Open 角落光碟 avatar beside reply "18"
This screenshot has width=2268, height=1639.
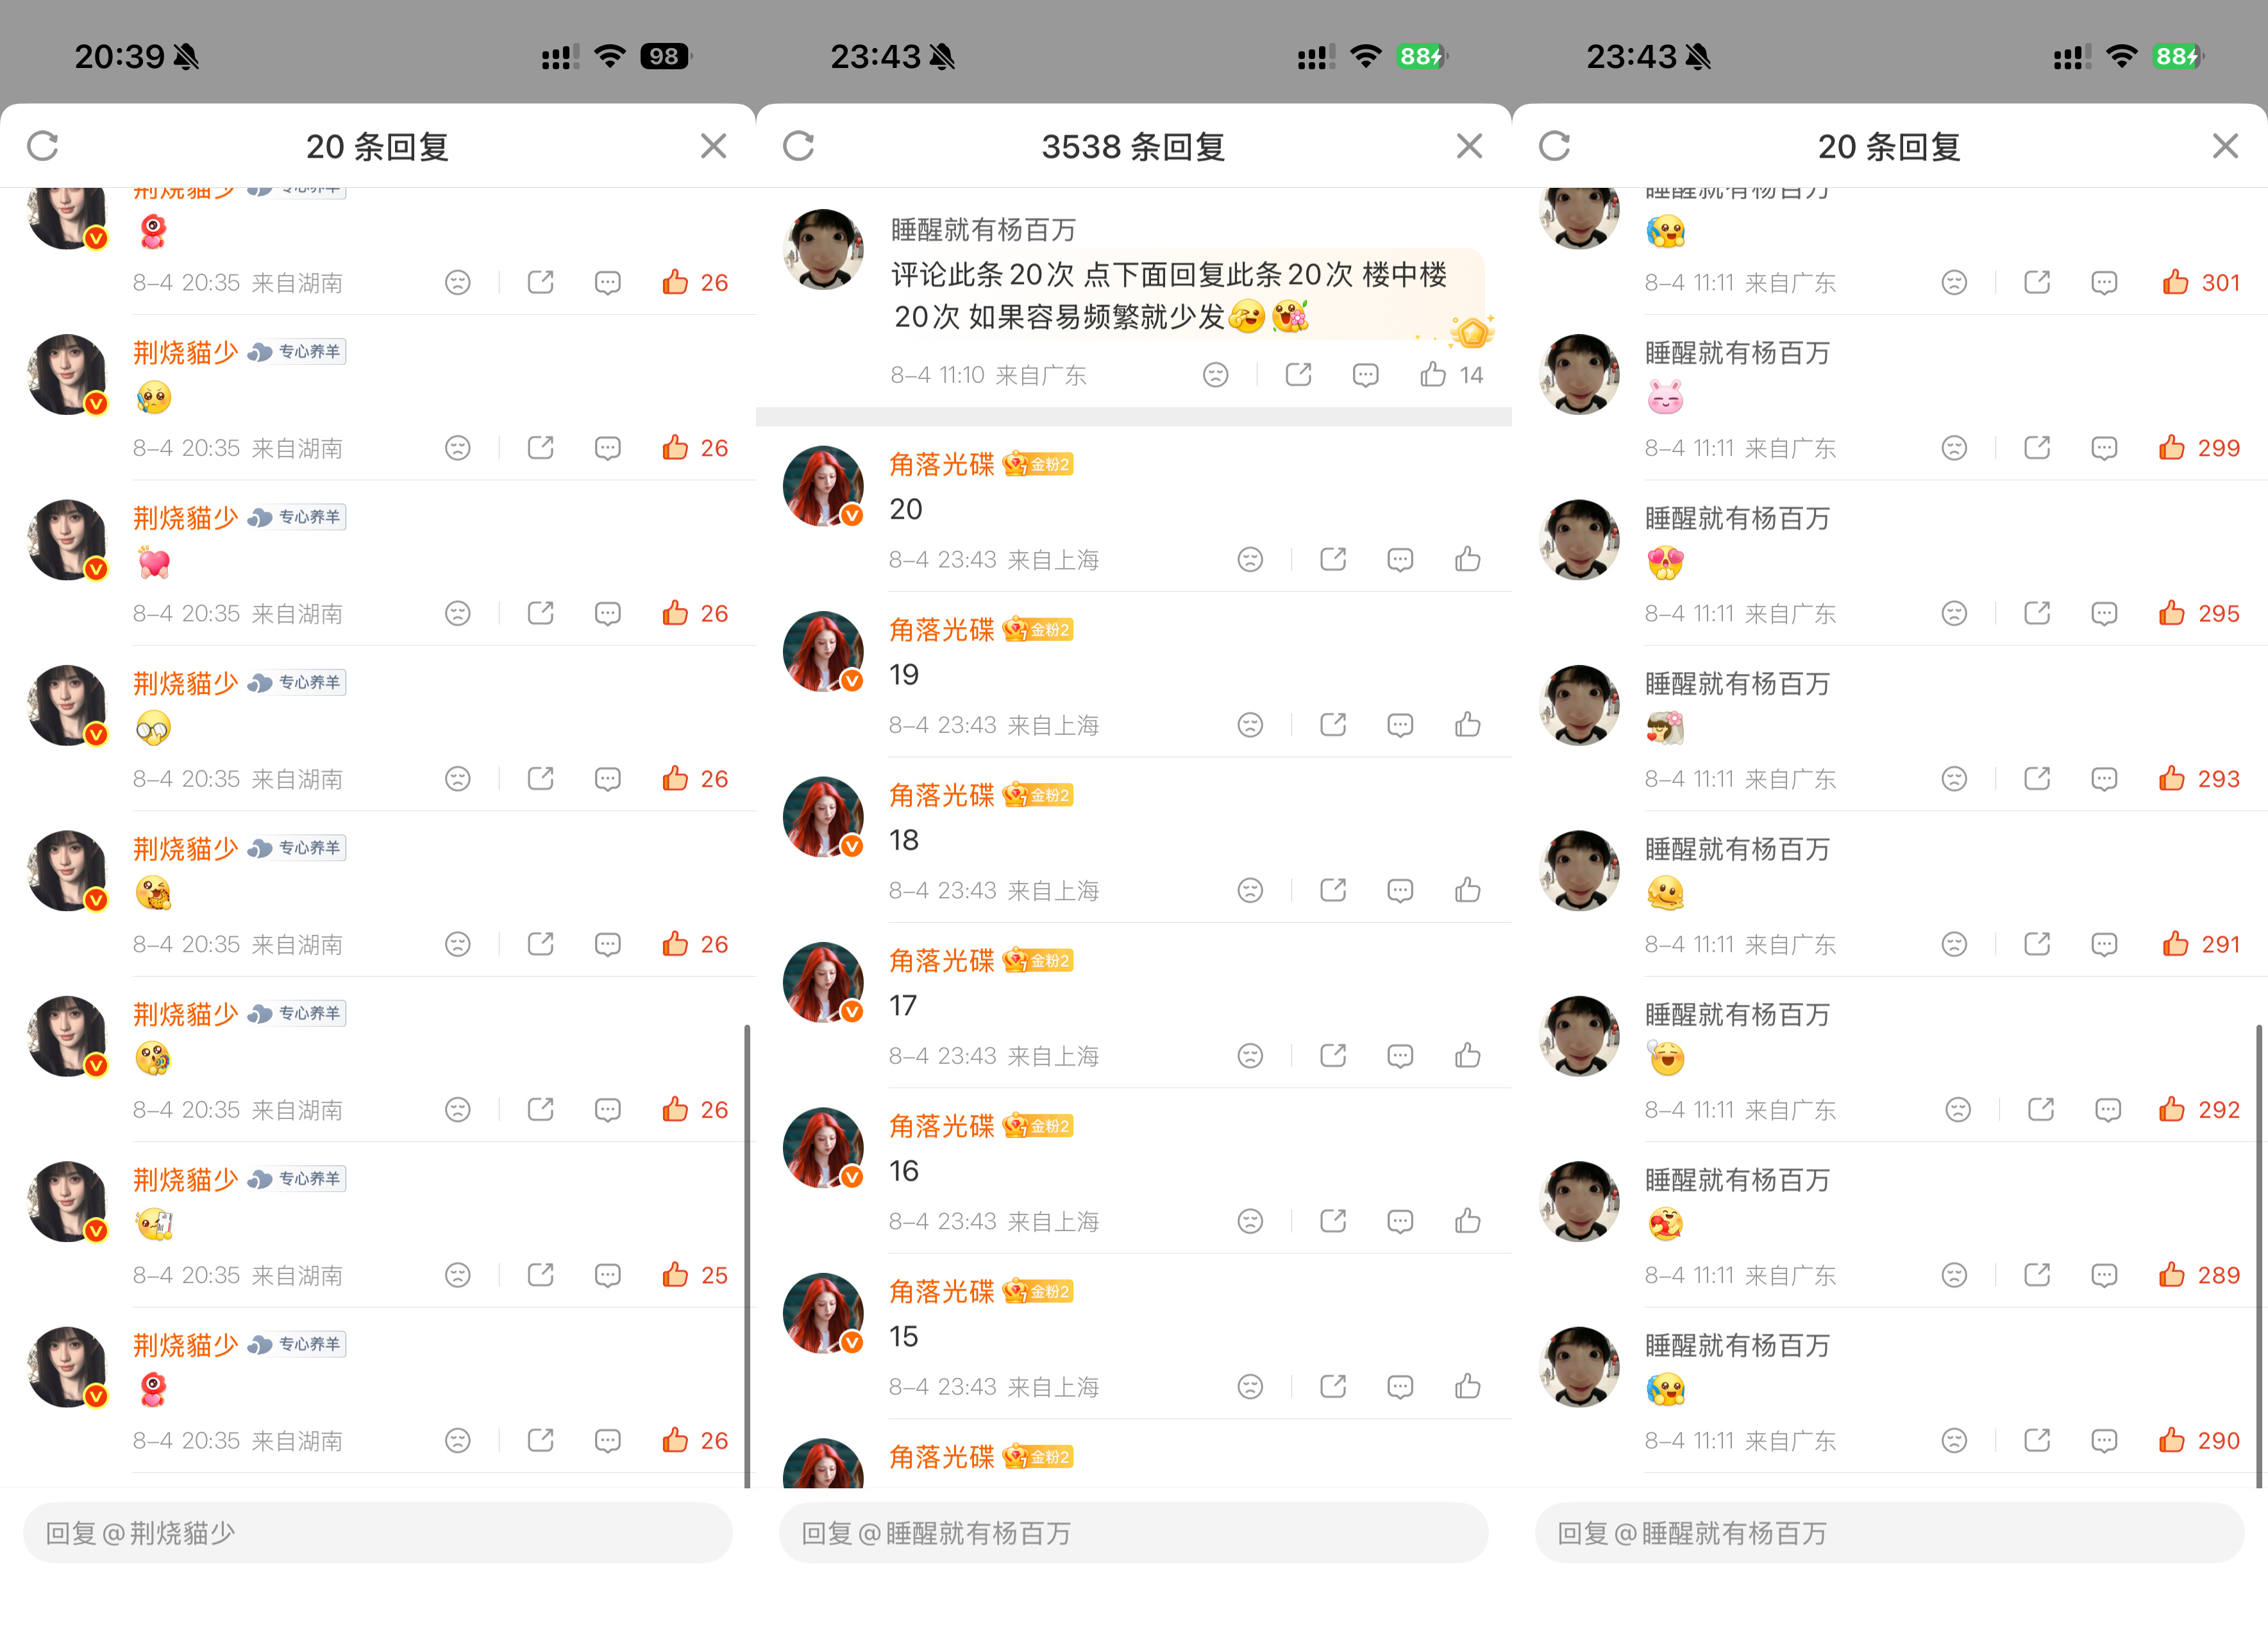pos(824,816)
